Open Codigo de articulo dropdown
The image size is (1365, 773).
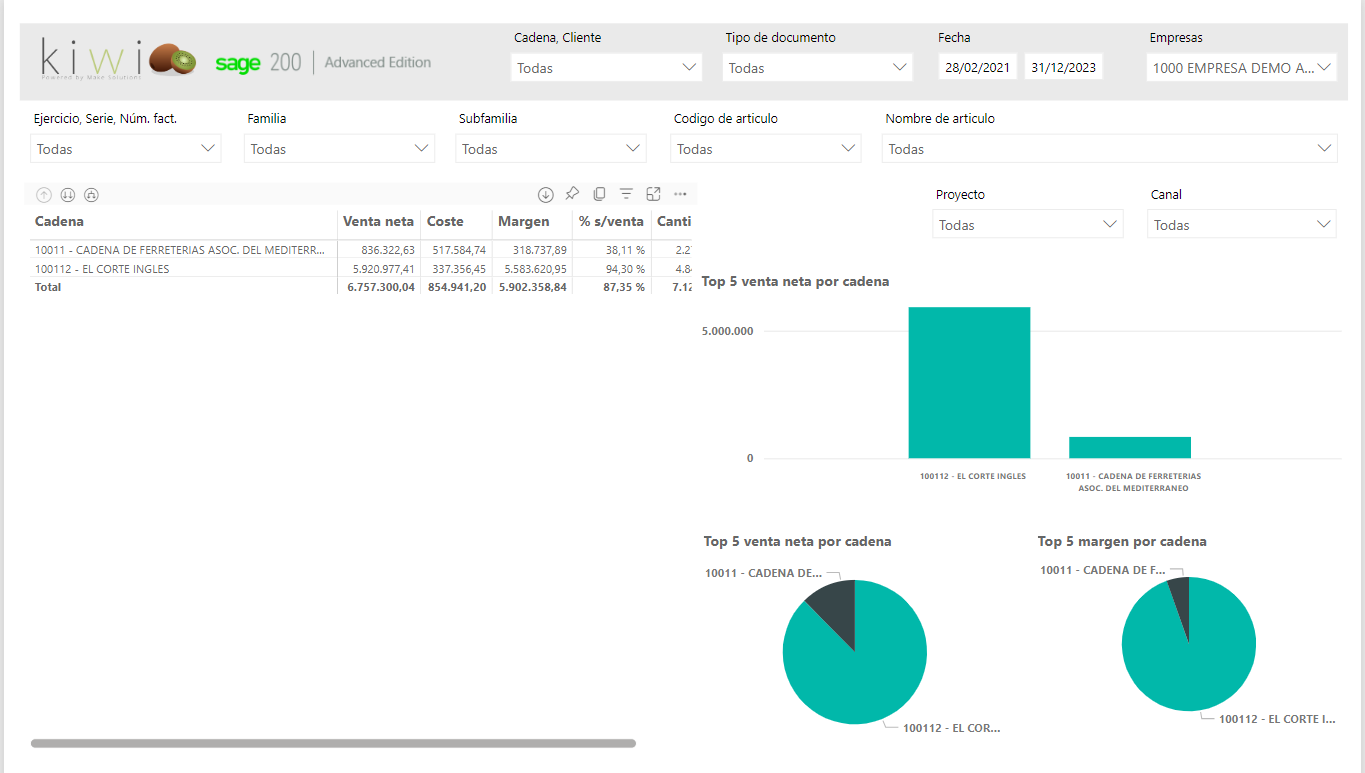click(x=765, y=149)
